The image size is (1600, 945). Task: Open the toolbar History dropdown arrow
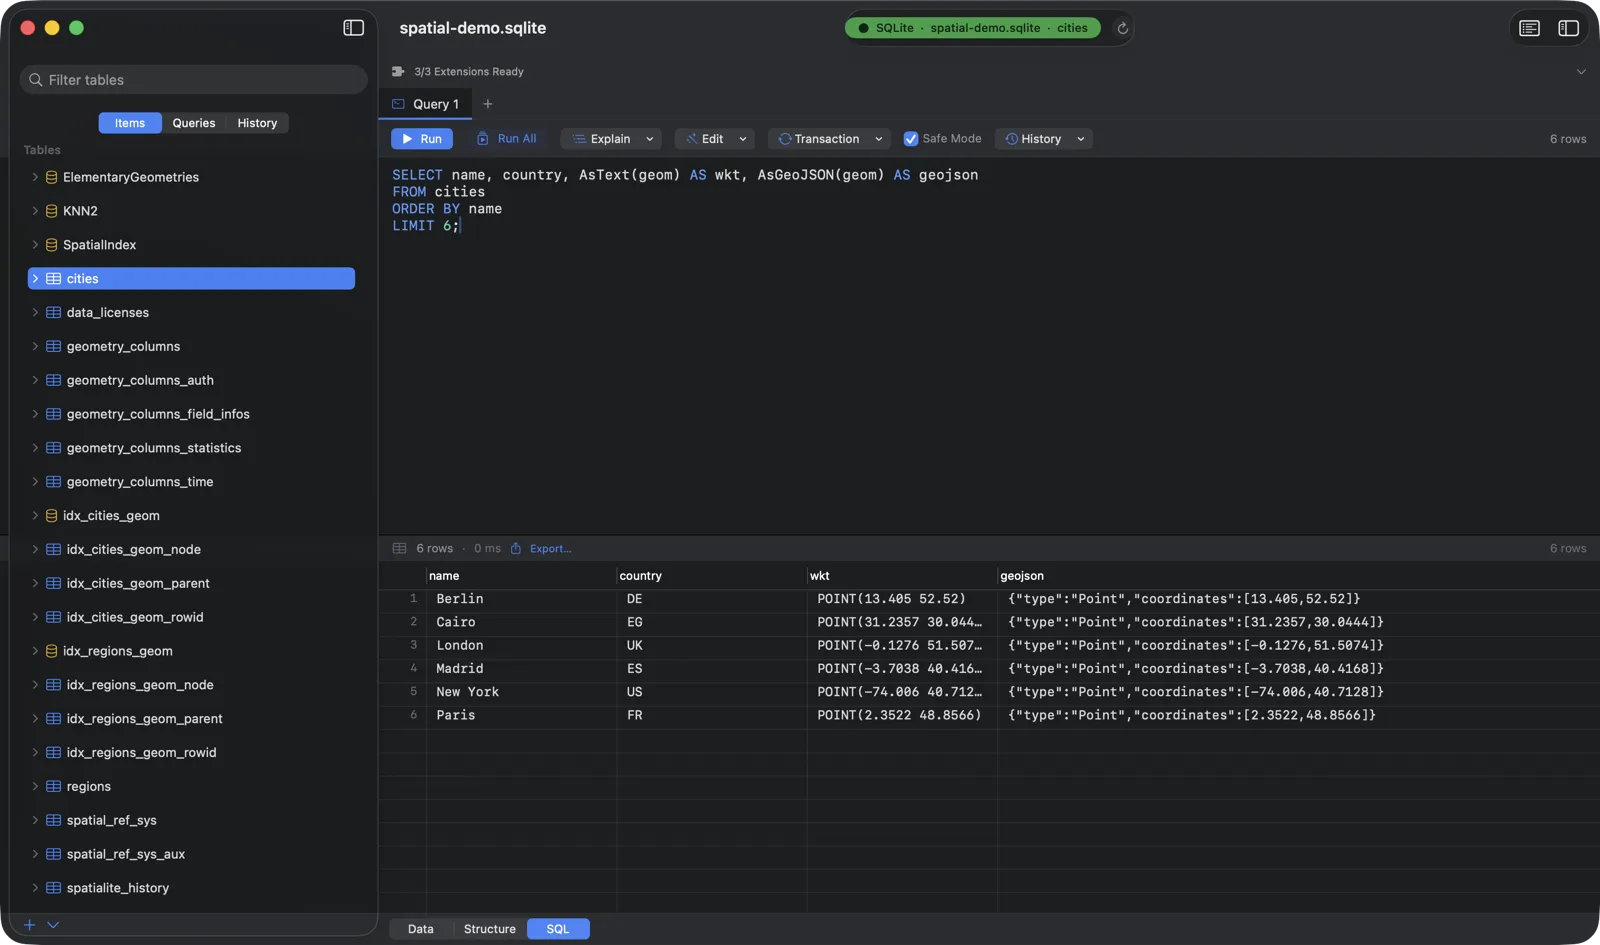[x=1081, y=139]
